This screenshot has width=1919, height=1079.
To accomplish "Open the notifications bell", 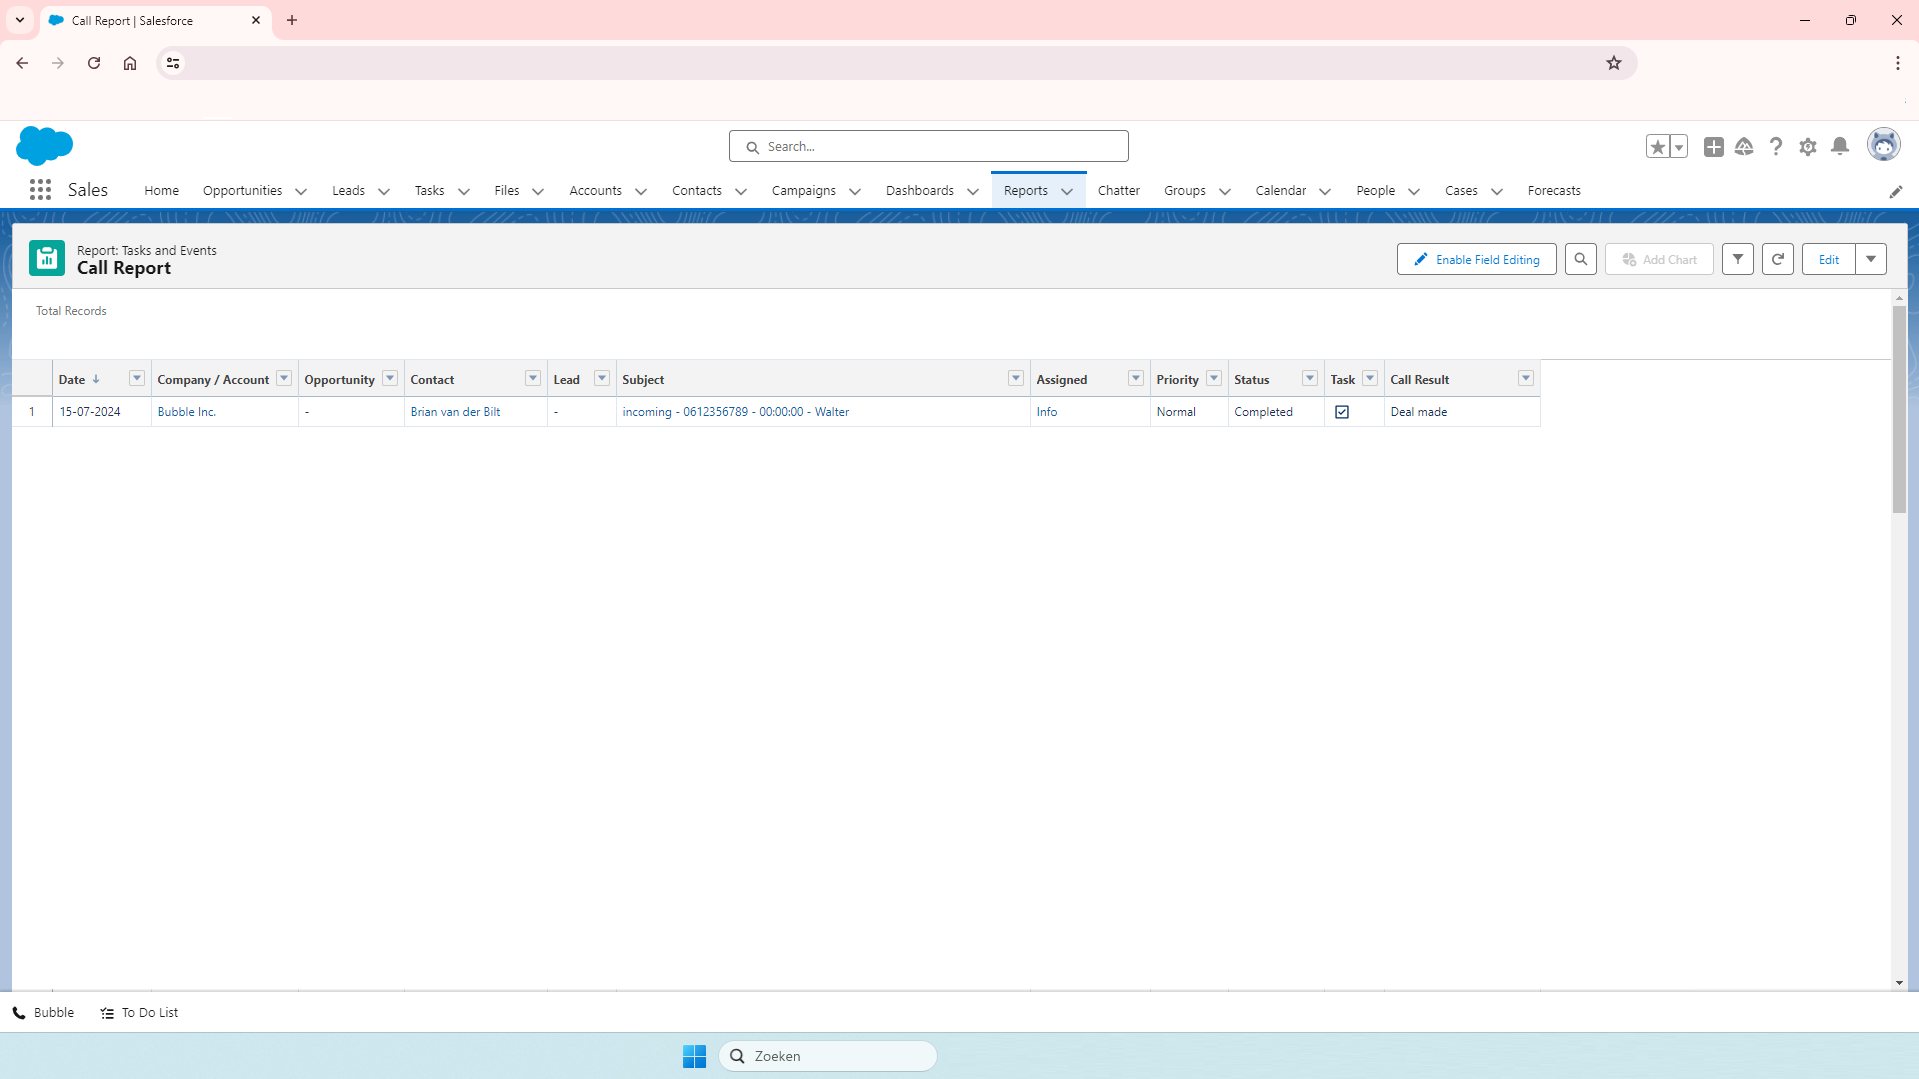I will [1839, 147].
